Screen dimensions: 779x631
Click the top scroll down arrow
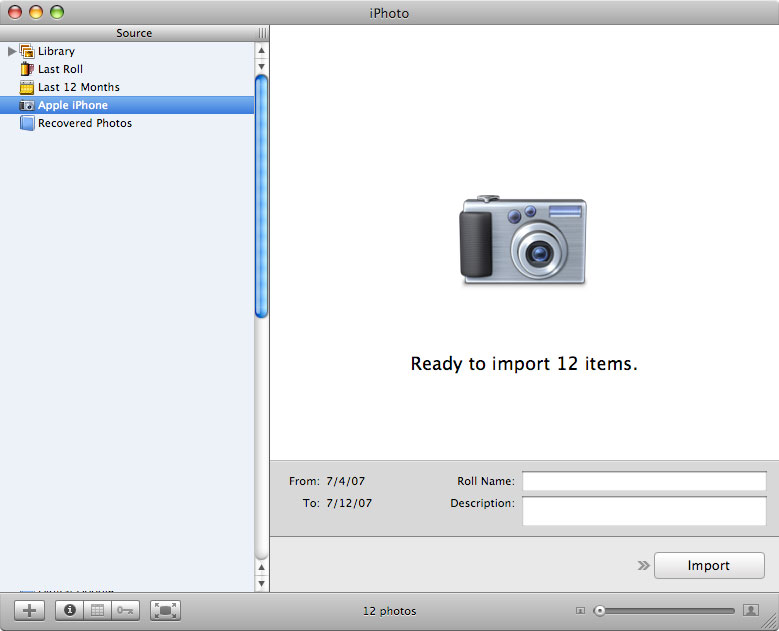261,67
